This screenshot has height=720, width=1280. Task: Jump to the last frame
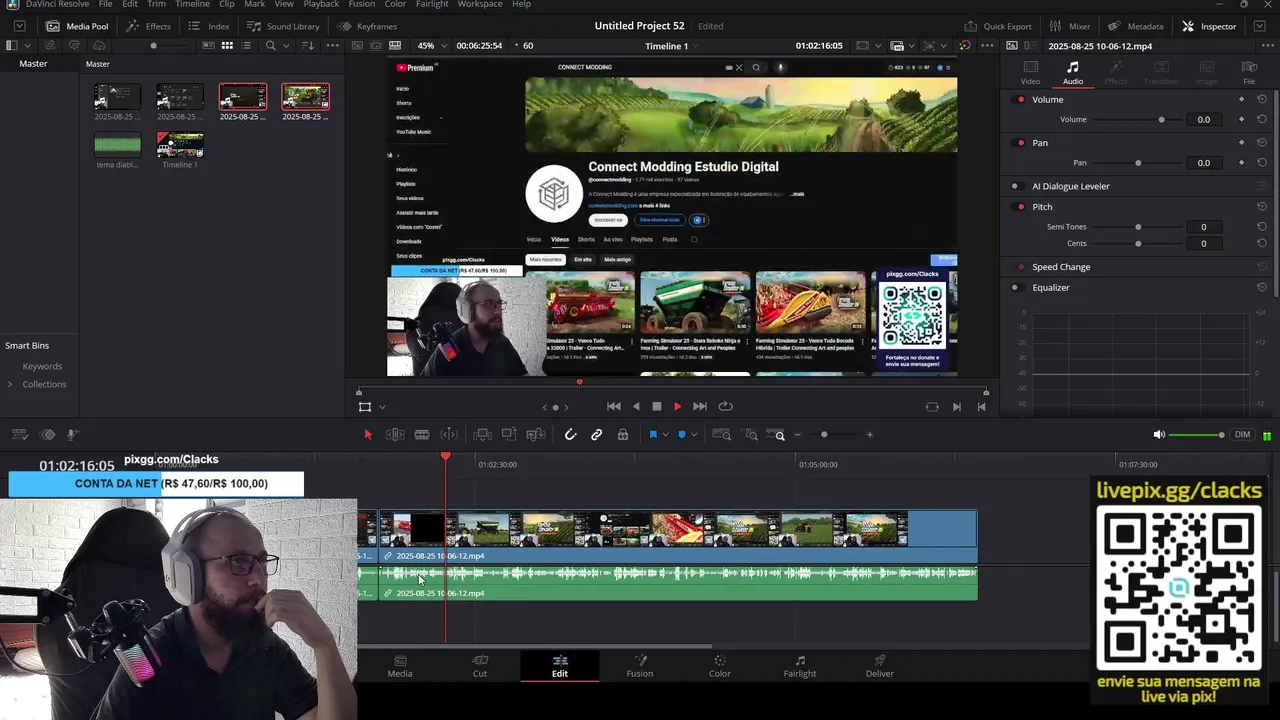(700, 406)
